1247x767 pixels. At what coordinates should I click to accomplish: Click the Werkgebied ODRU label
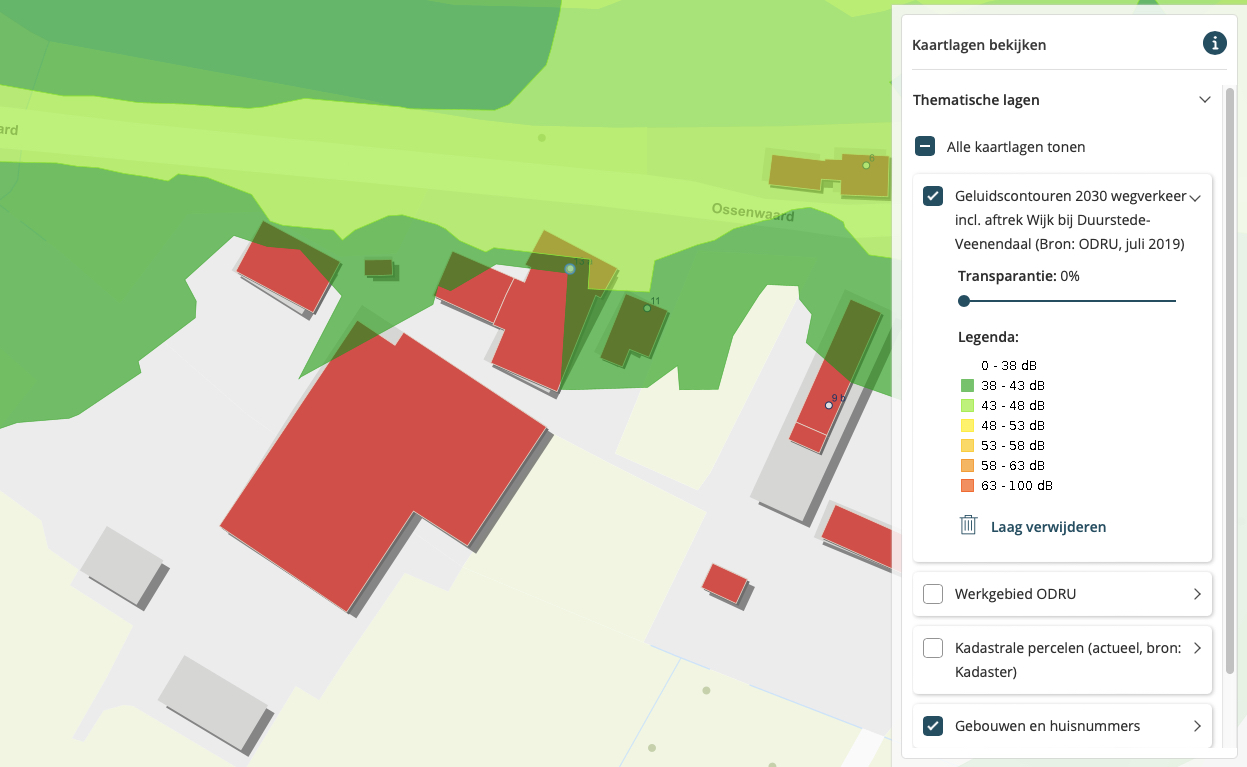tap(1015, 594)
